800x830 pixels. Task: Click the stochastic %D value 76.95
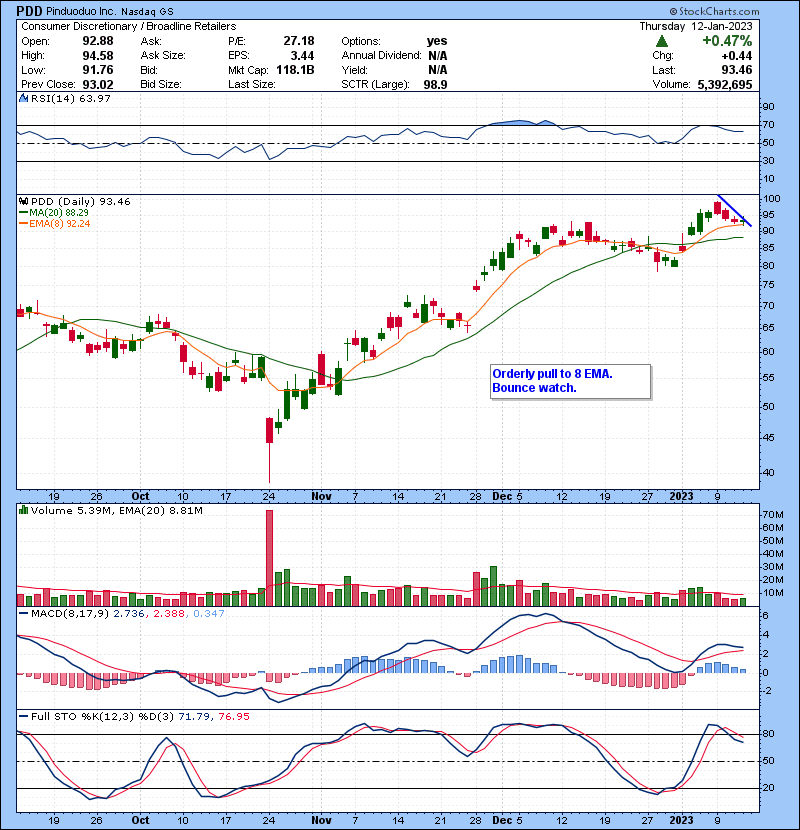tap(233, 716)
